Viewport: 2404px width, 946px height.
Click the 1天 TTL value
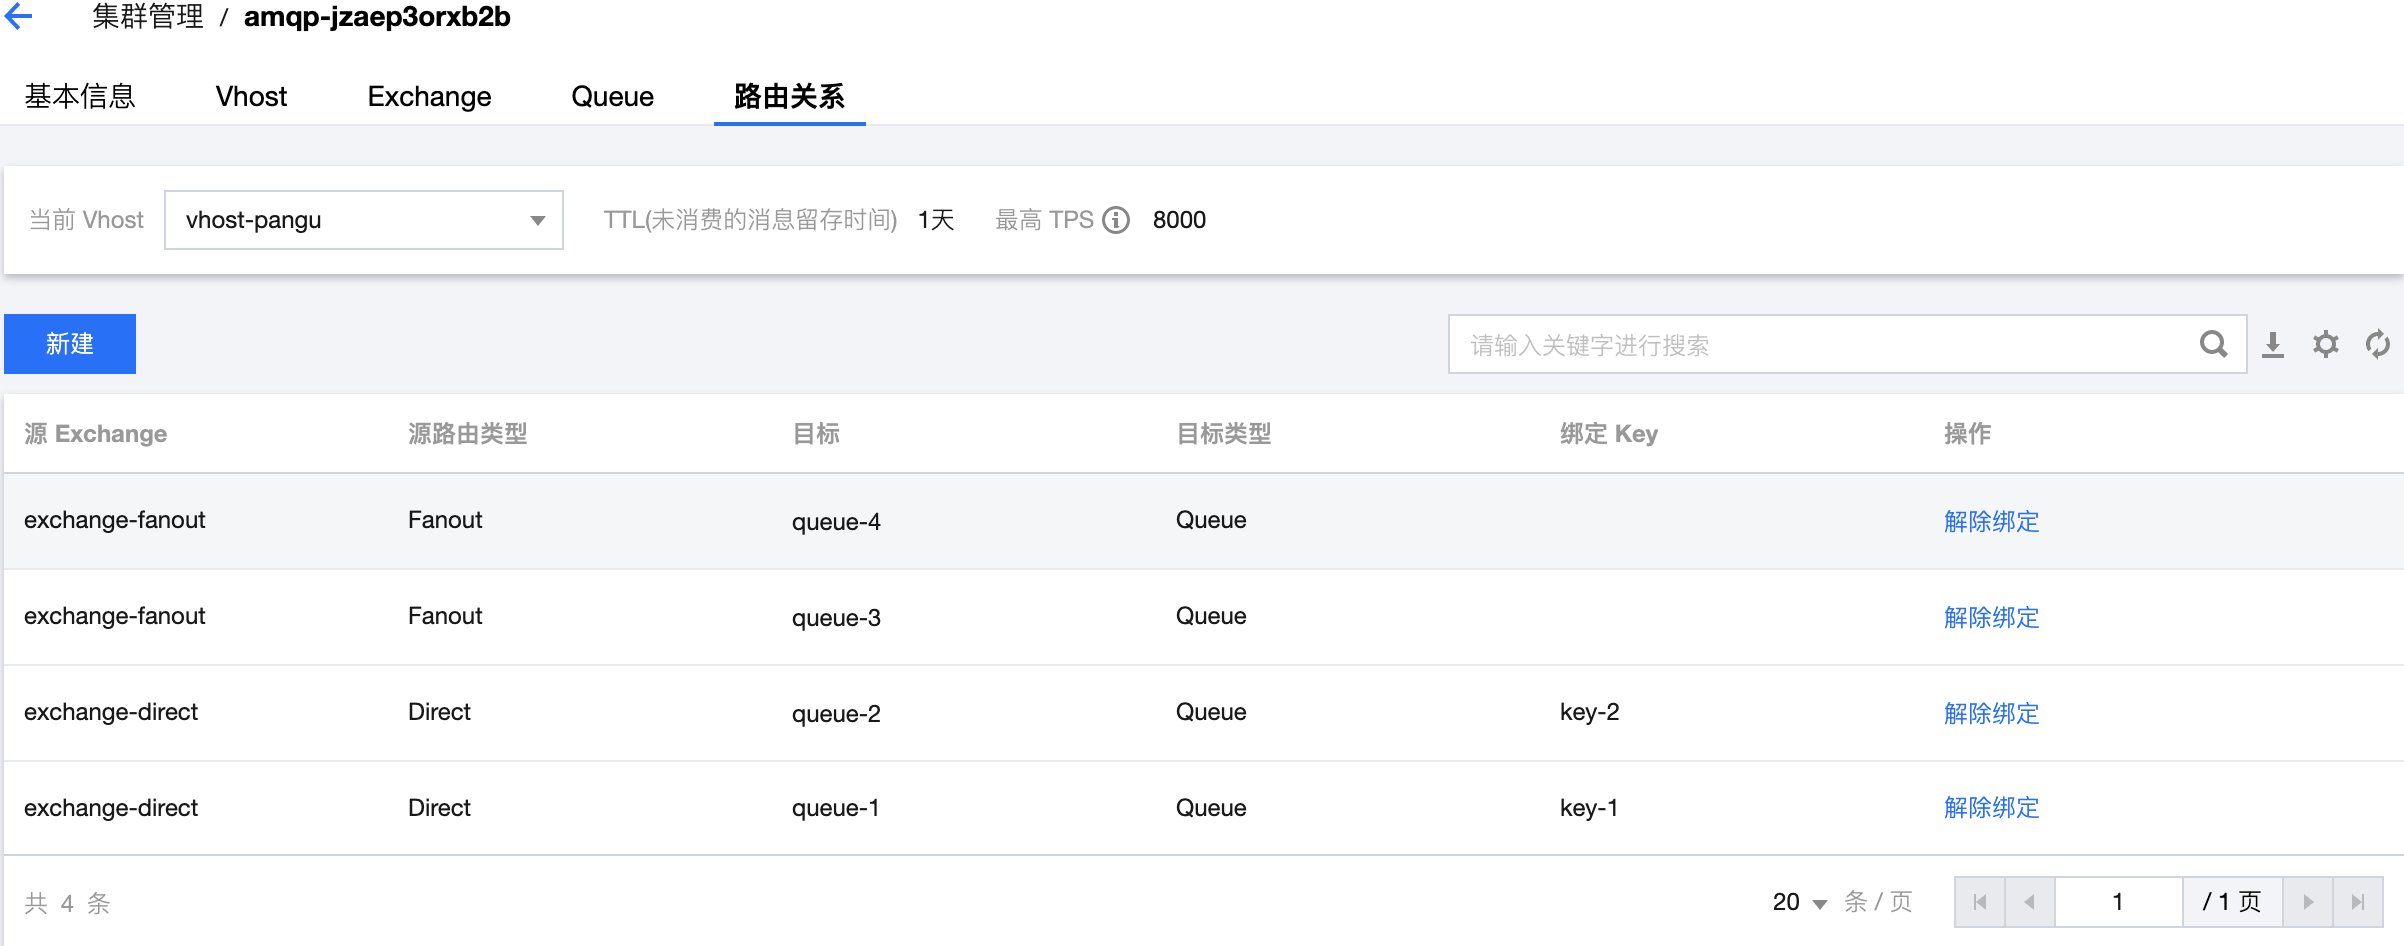[936, 220]
